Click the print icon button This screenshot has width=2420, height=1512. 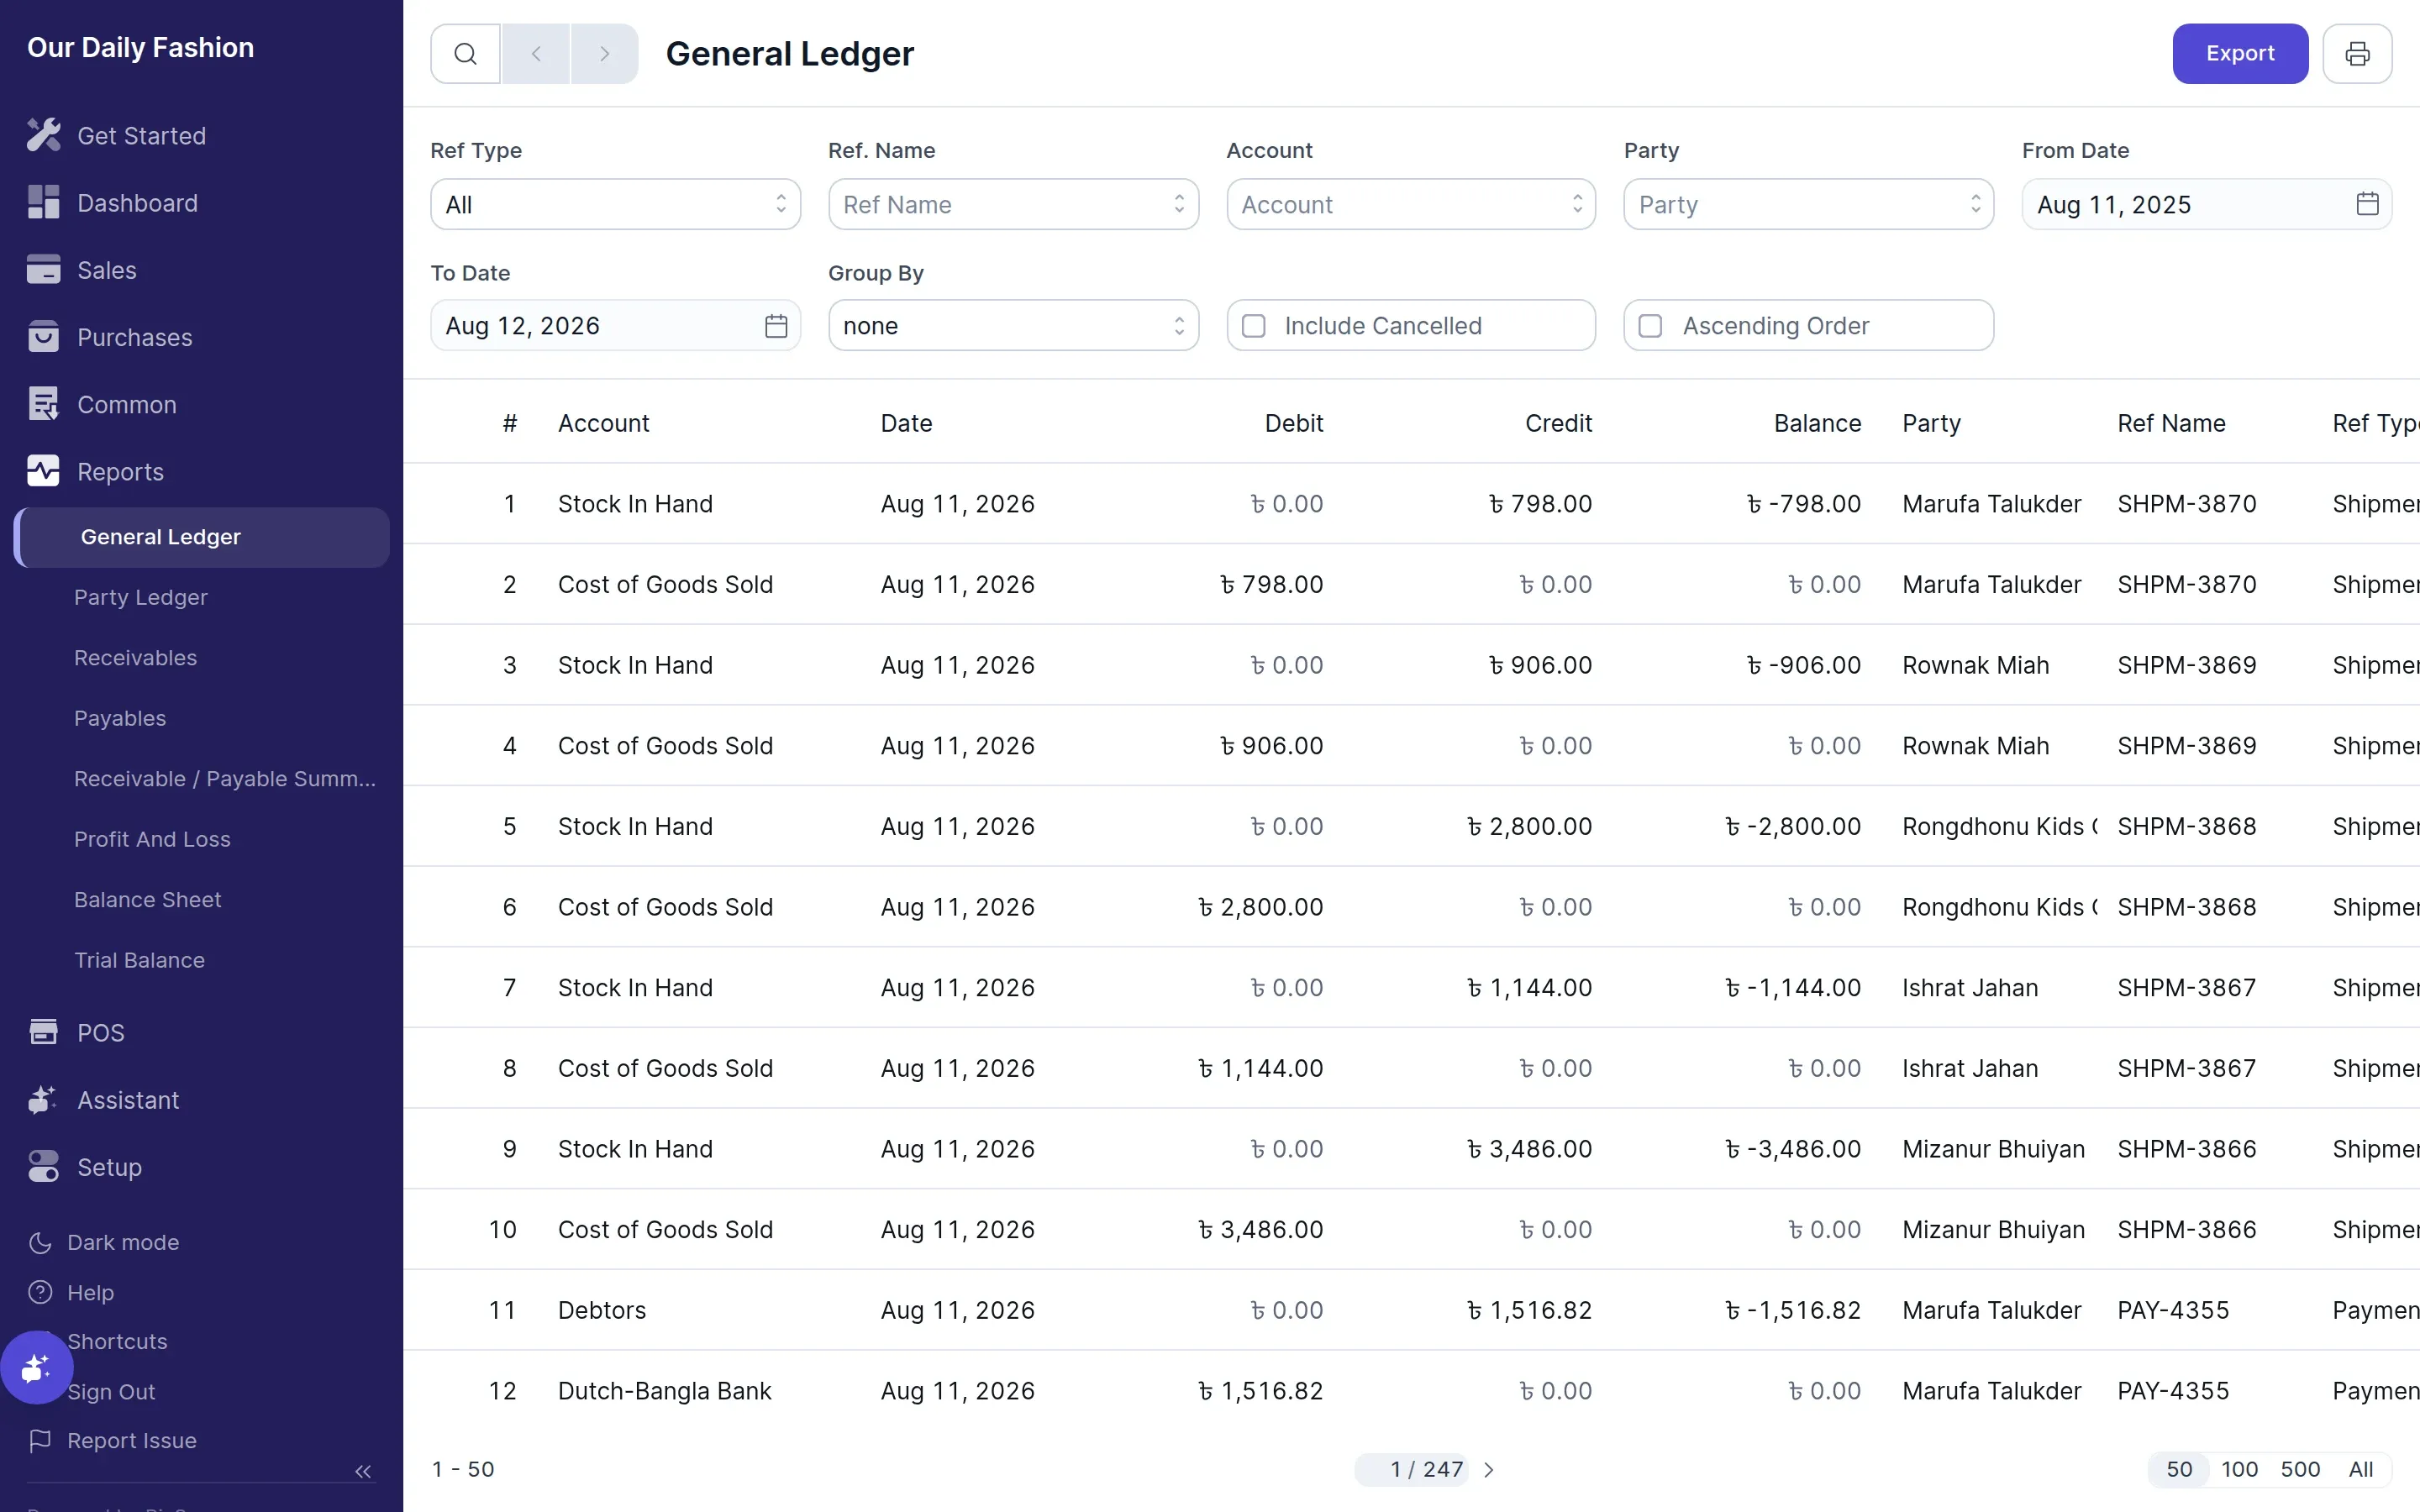[x=2357, y=54]
